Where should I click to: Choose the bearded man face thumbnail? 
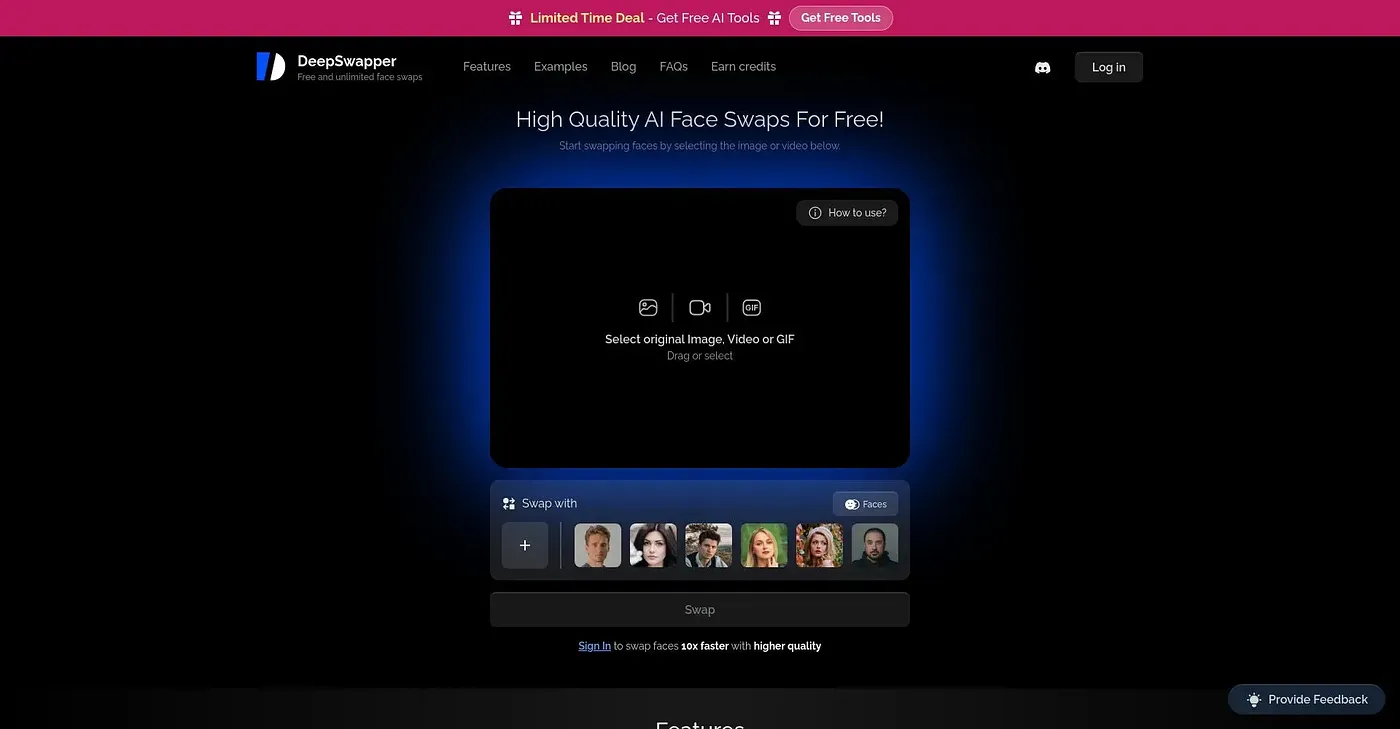click(875, 546)
